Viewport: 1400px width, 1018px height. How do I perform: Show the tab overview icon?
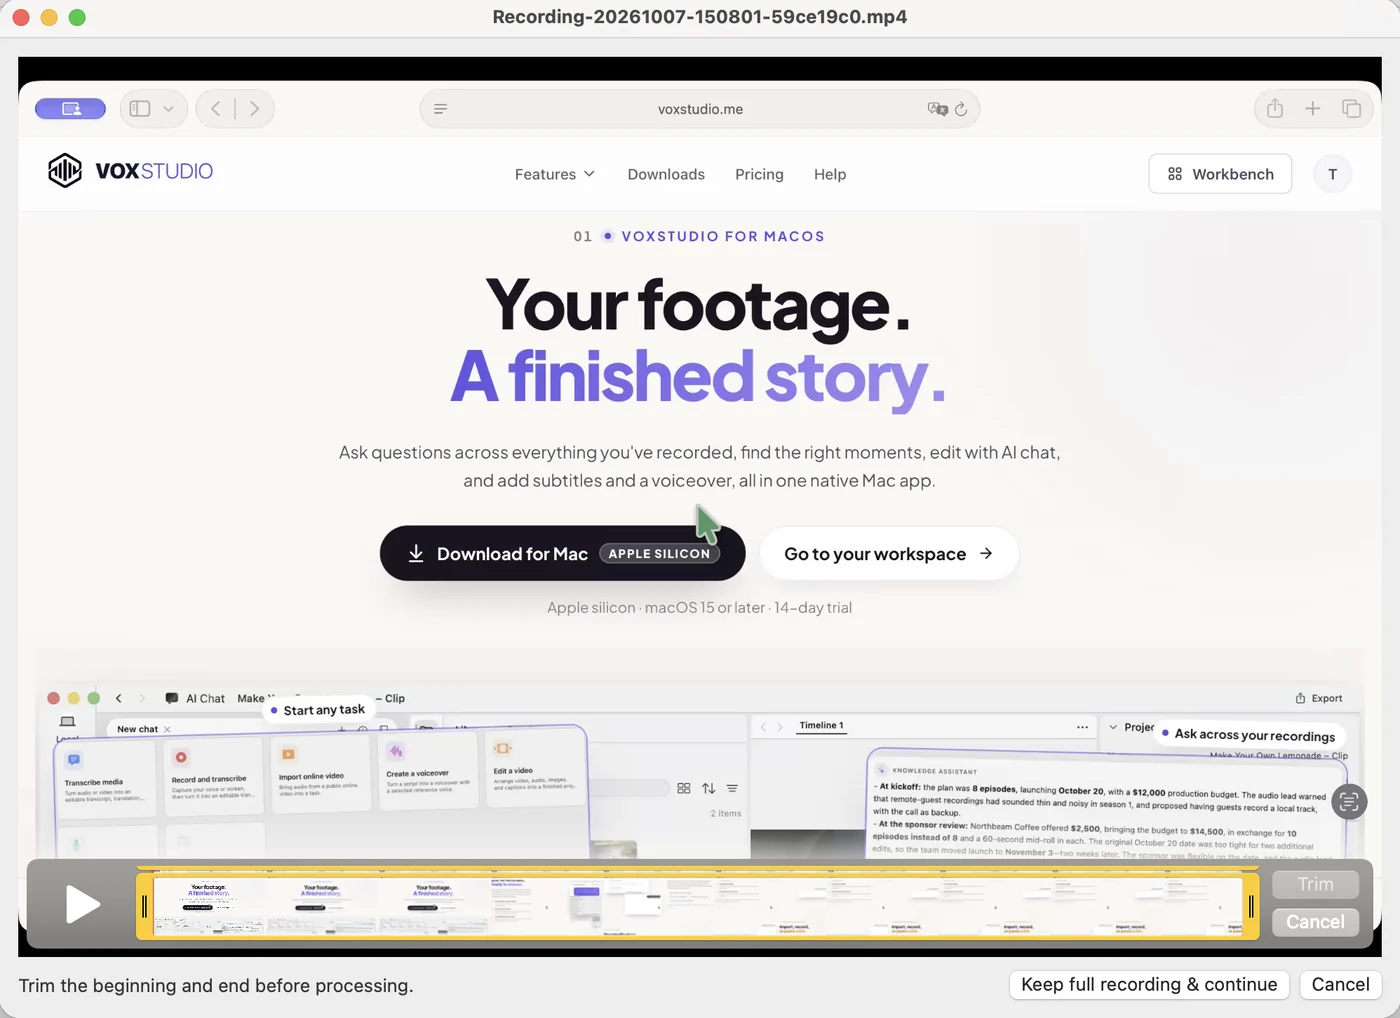click(1351, 109)
